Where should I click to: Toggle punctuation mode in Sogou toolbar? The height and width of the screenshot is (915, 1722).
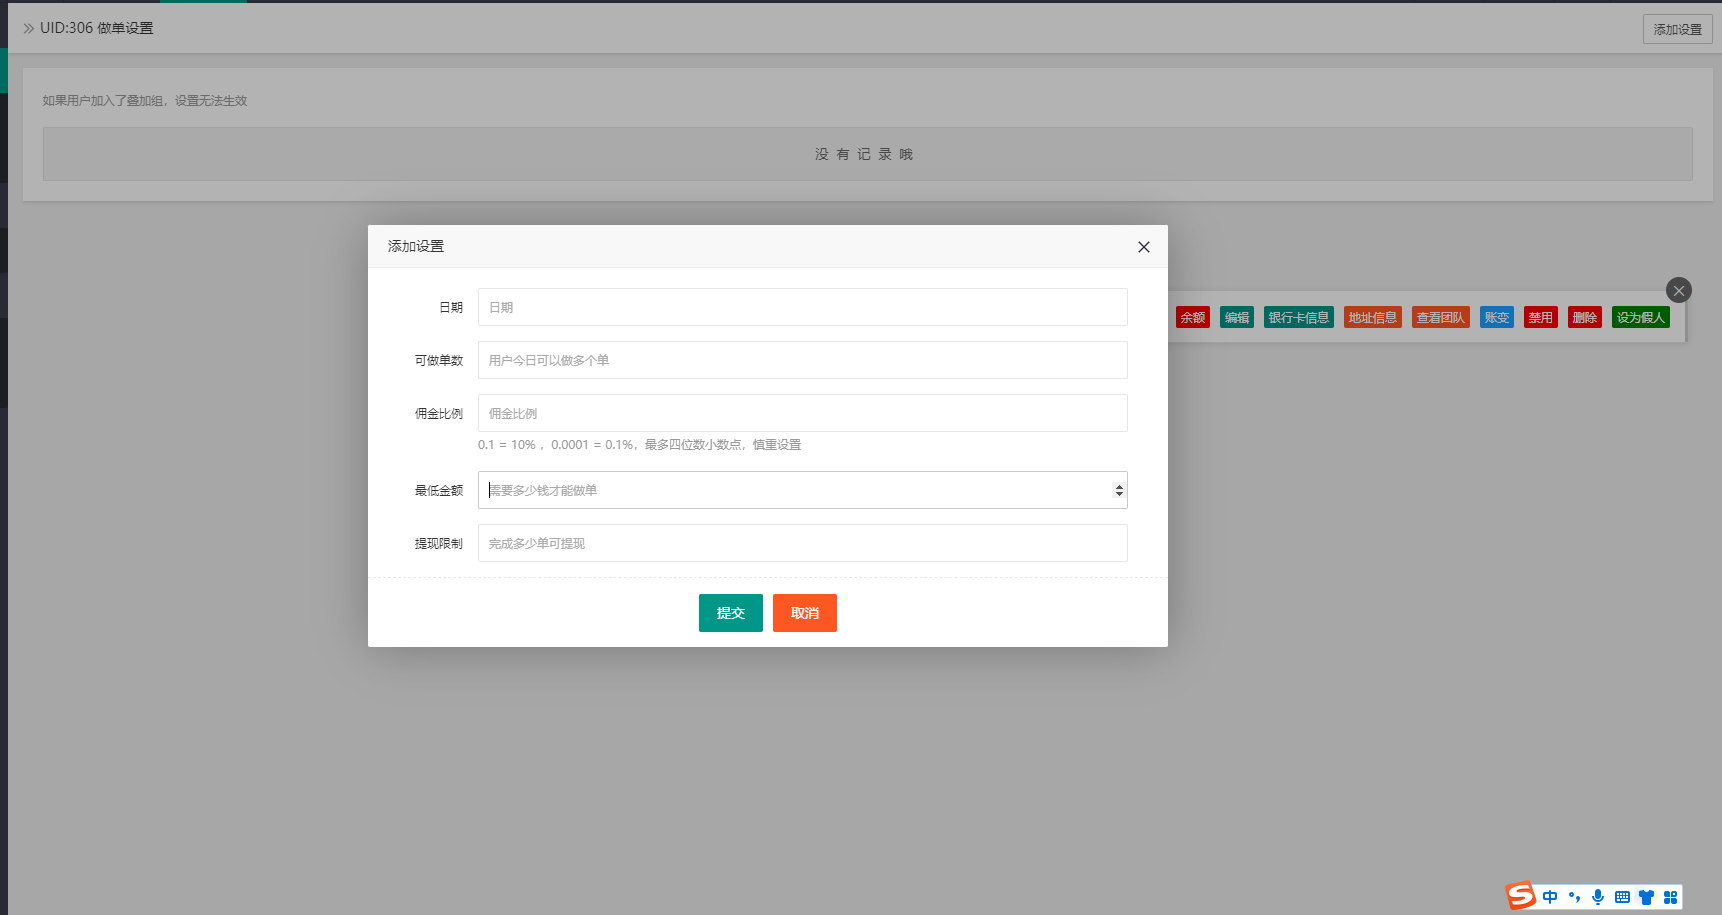pos(1574,897)
